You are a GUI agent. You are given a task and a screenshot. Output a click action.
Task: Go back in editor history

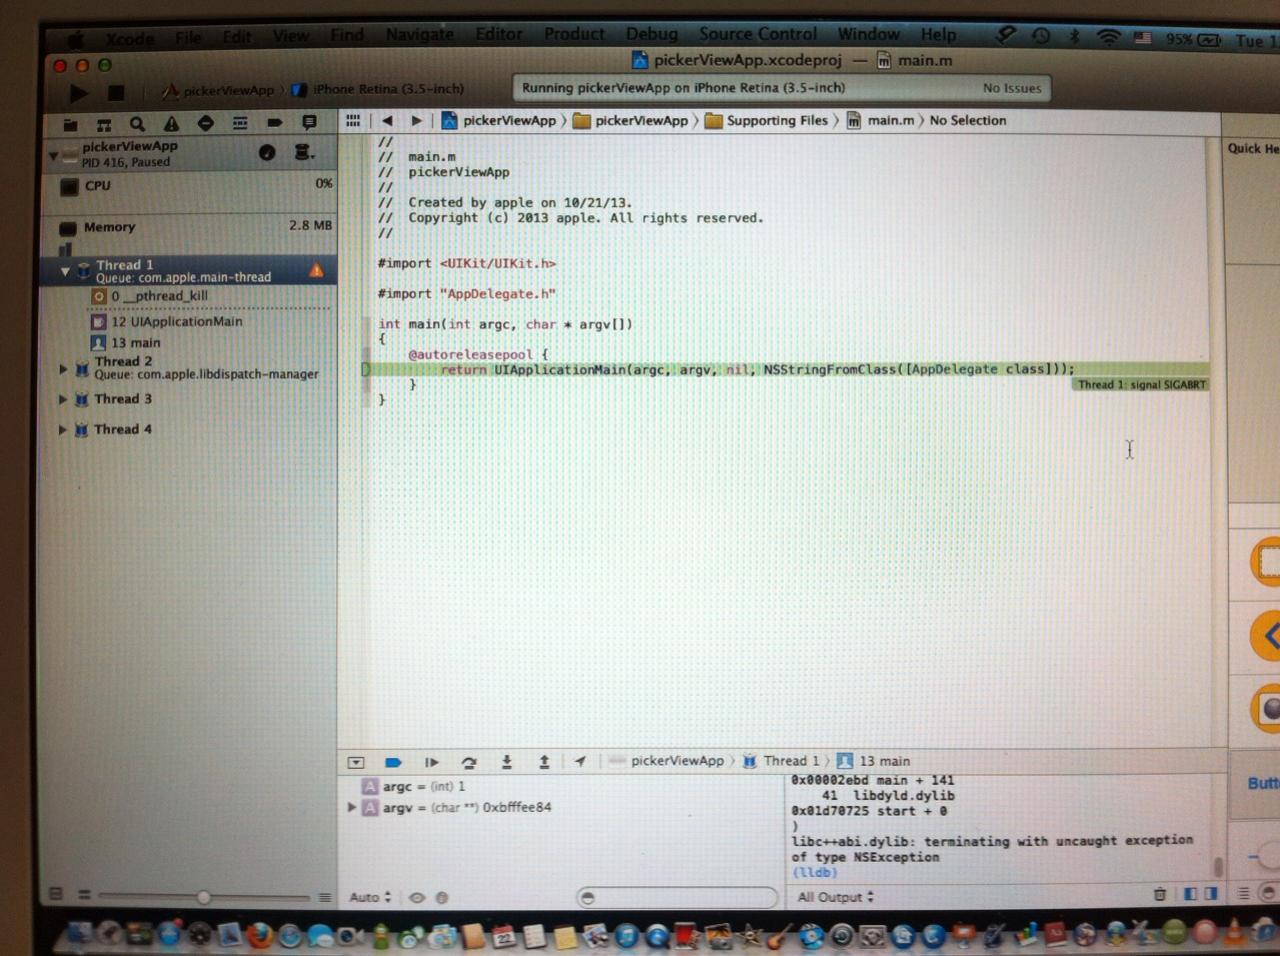[388, 120]
